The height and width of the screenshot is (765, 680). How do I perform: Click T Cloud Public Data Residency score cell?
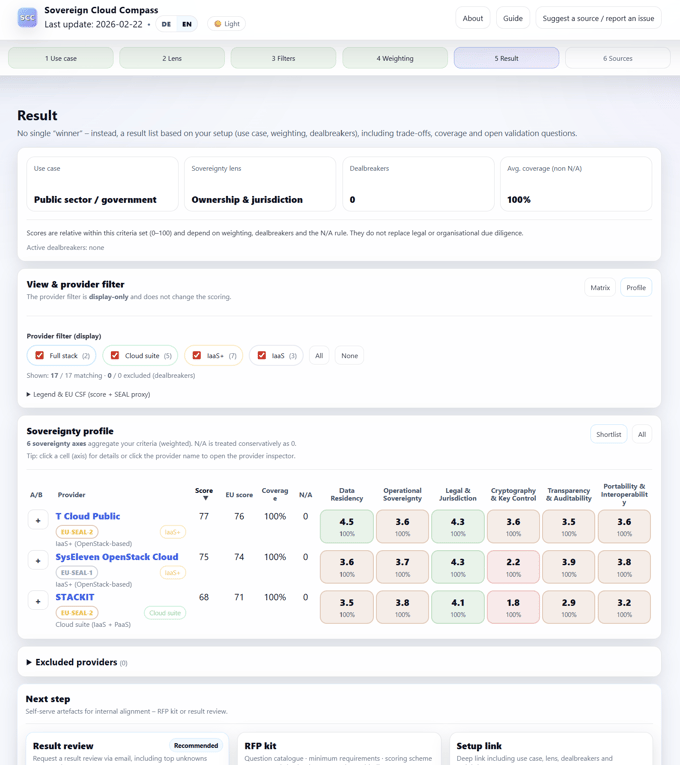(x=347, y=526)
